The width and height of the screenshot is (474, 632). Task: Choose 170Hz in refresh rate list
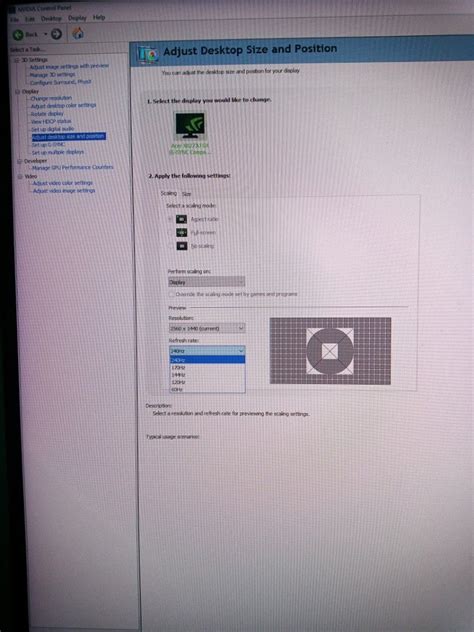point(207,368)
